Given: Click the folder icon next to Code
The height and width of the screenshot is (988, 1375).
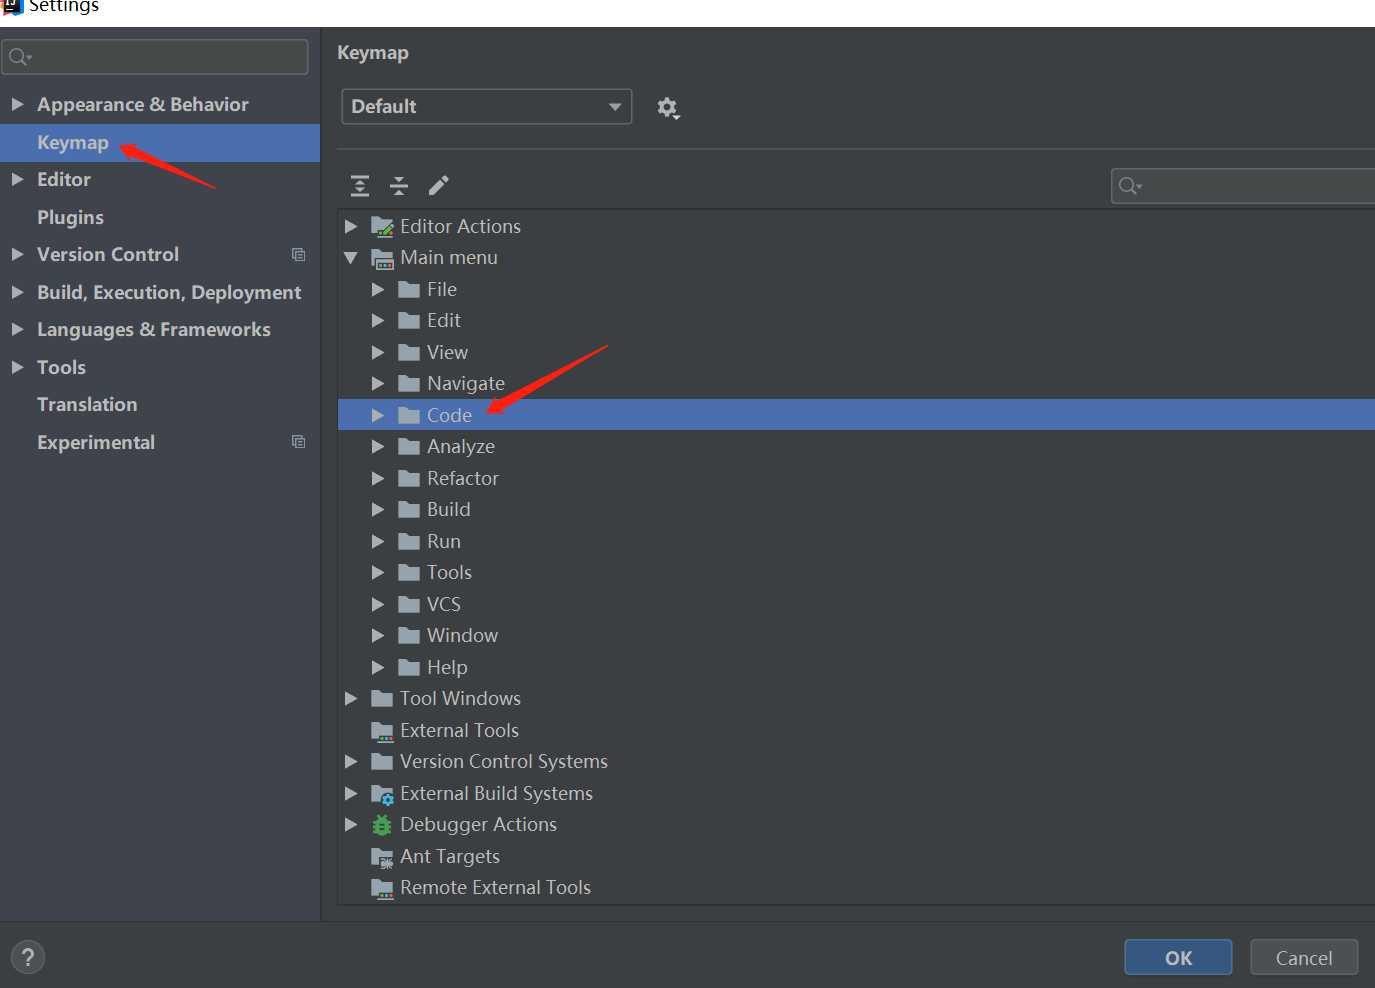Looking at the screenshot, I should coord(408,415).
